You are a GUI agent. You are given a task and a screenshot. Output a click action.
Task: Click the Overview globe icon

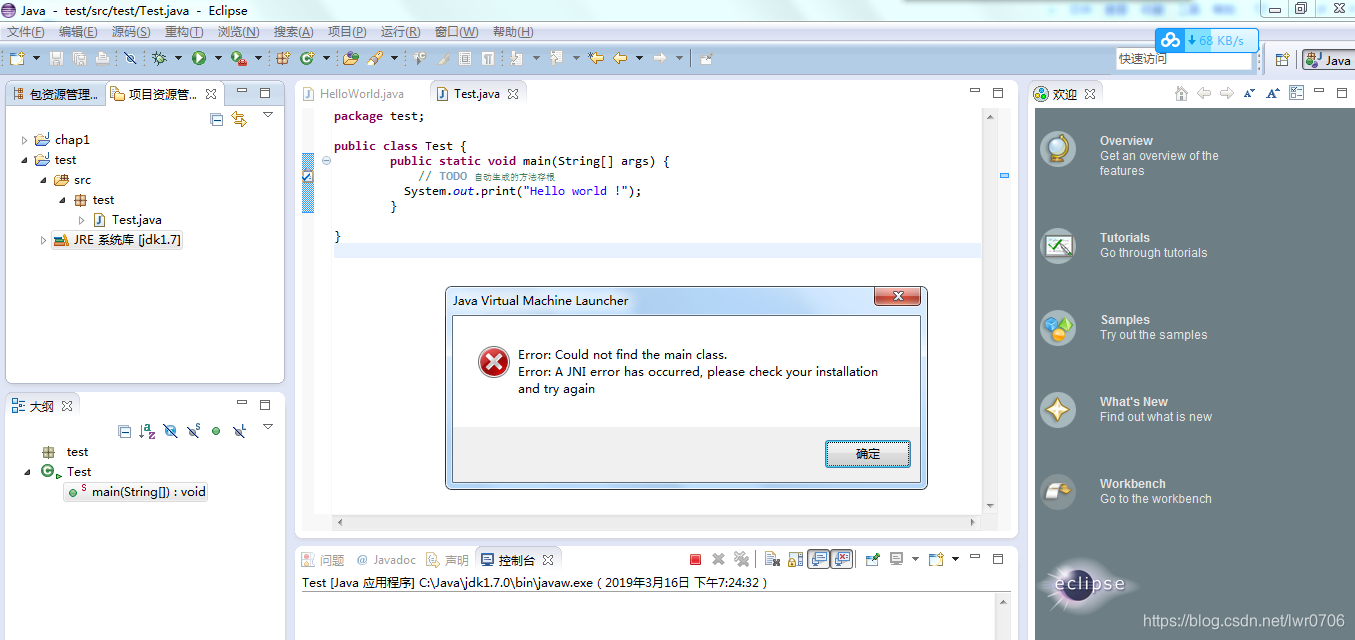point(1058,150)
